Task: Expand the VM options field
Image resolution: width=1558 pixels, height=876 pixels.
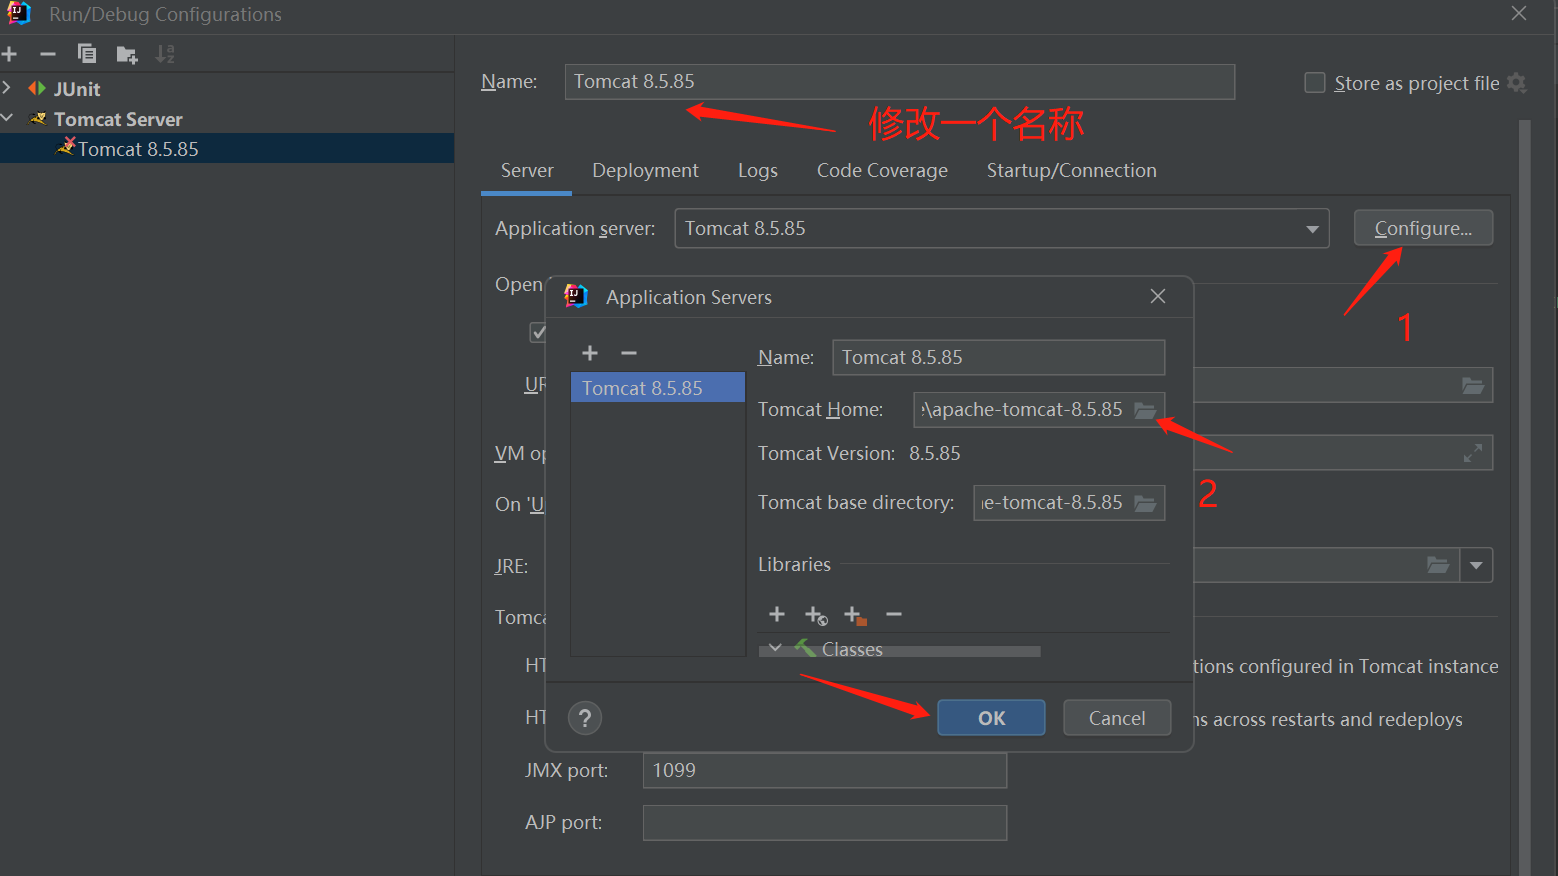Action: coord(1473,453)
